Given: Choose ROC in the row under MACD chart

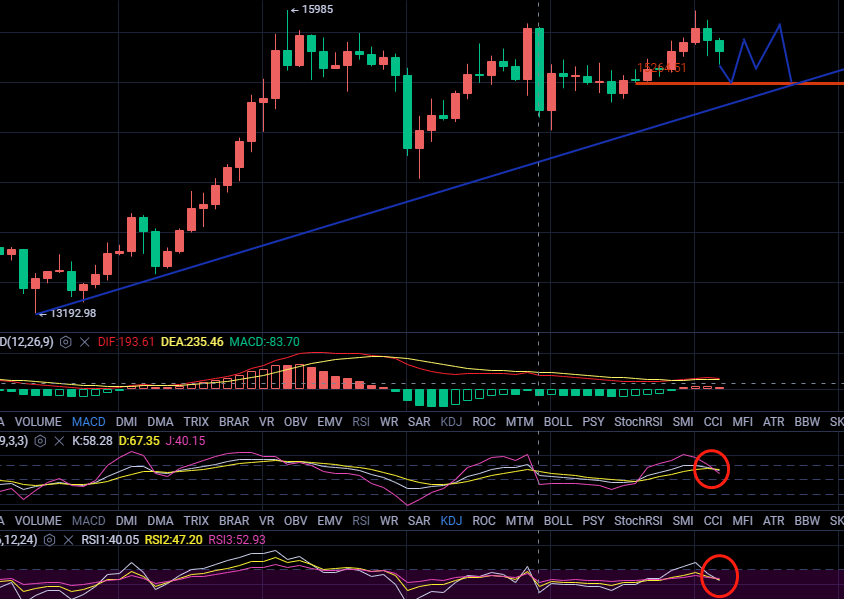Looking at the screenshot, I should pyautogui.click(x=484, y=422).
